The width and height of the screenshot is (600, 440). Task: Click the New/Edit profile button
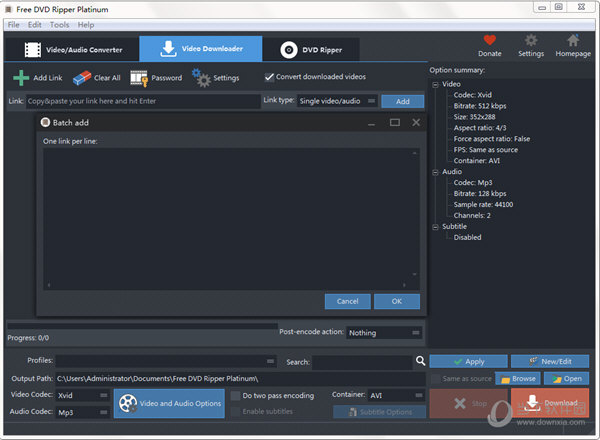coord(550,361)
